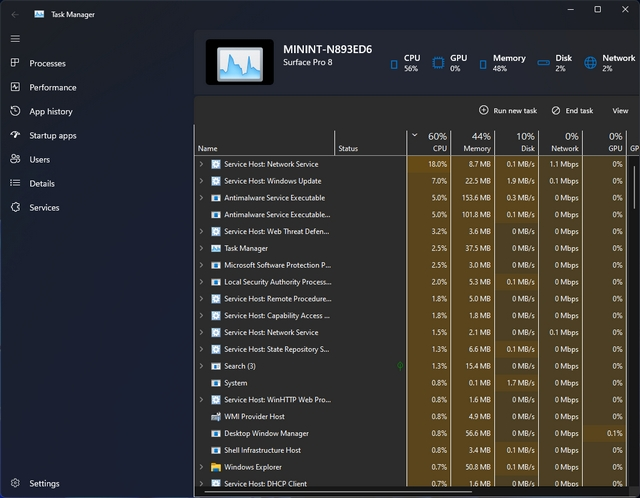Click the vertical scrollbar of process list

tap(634, 185)
